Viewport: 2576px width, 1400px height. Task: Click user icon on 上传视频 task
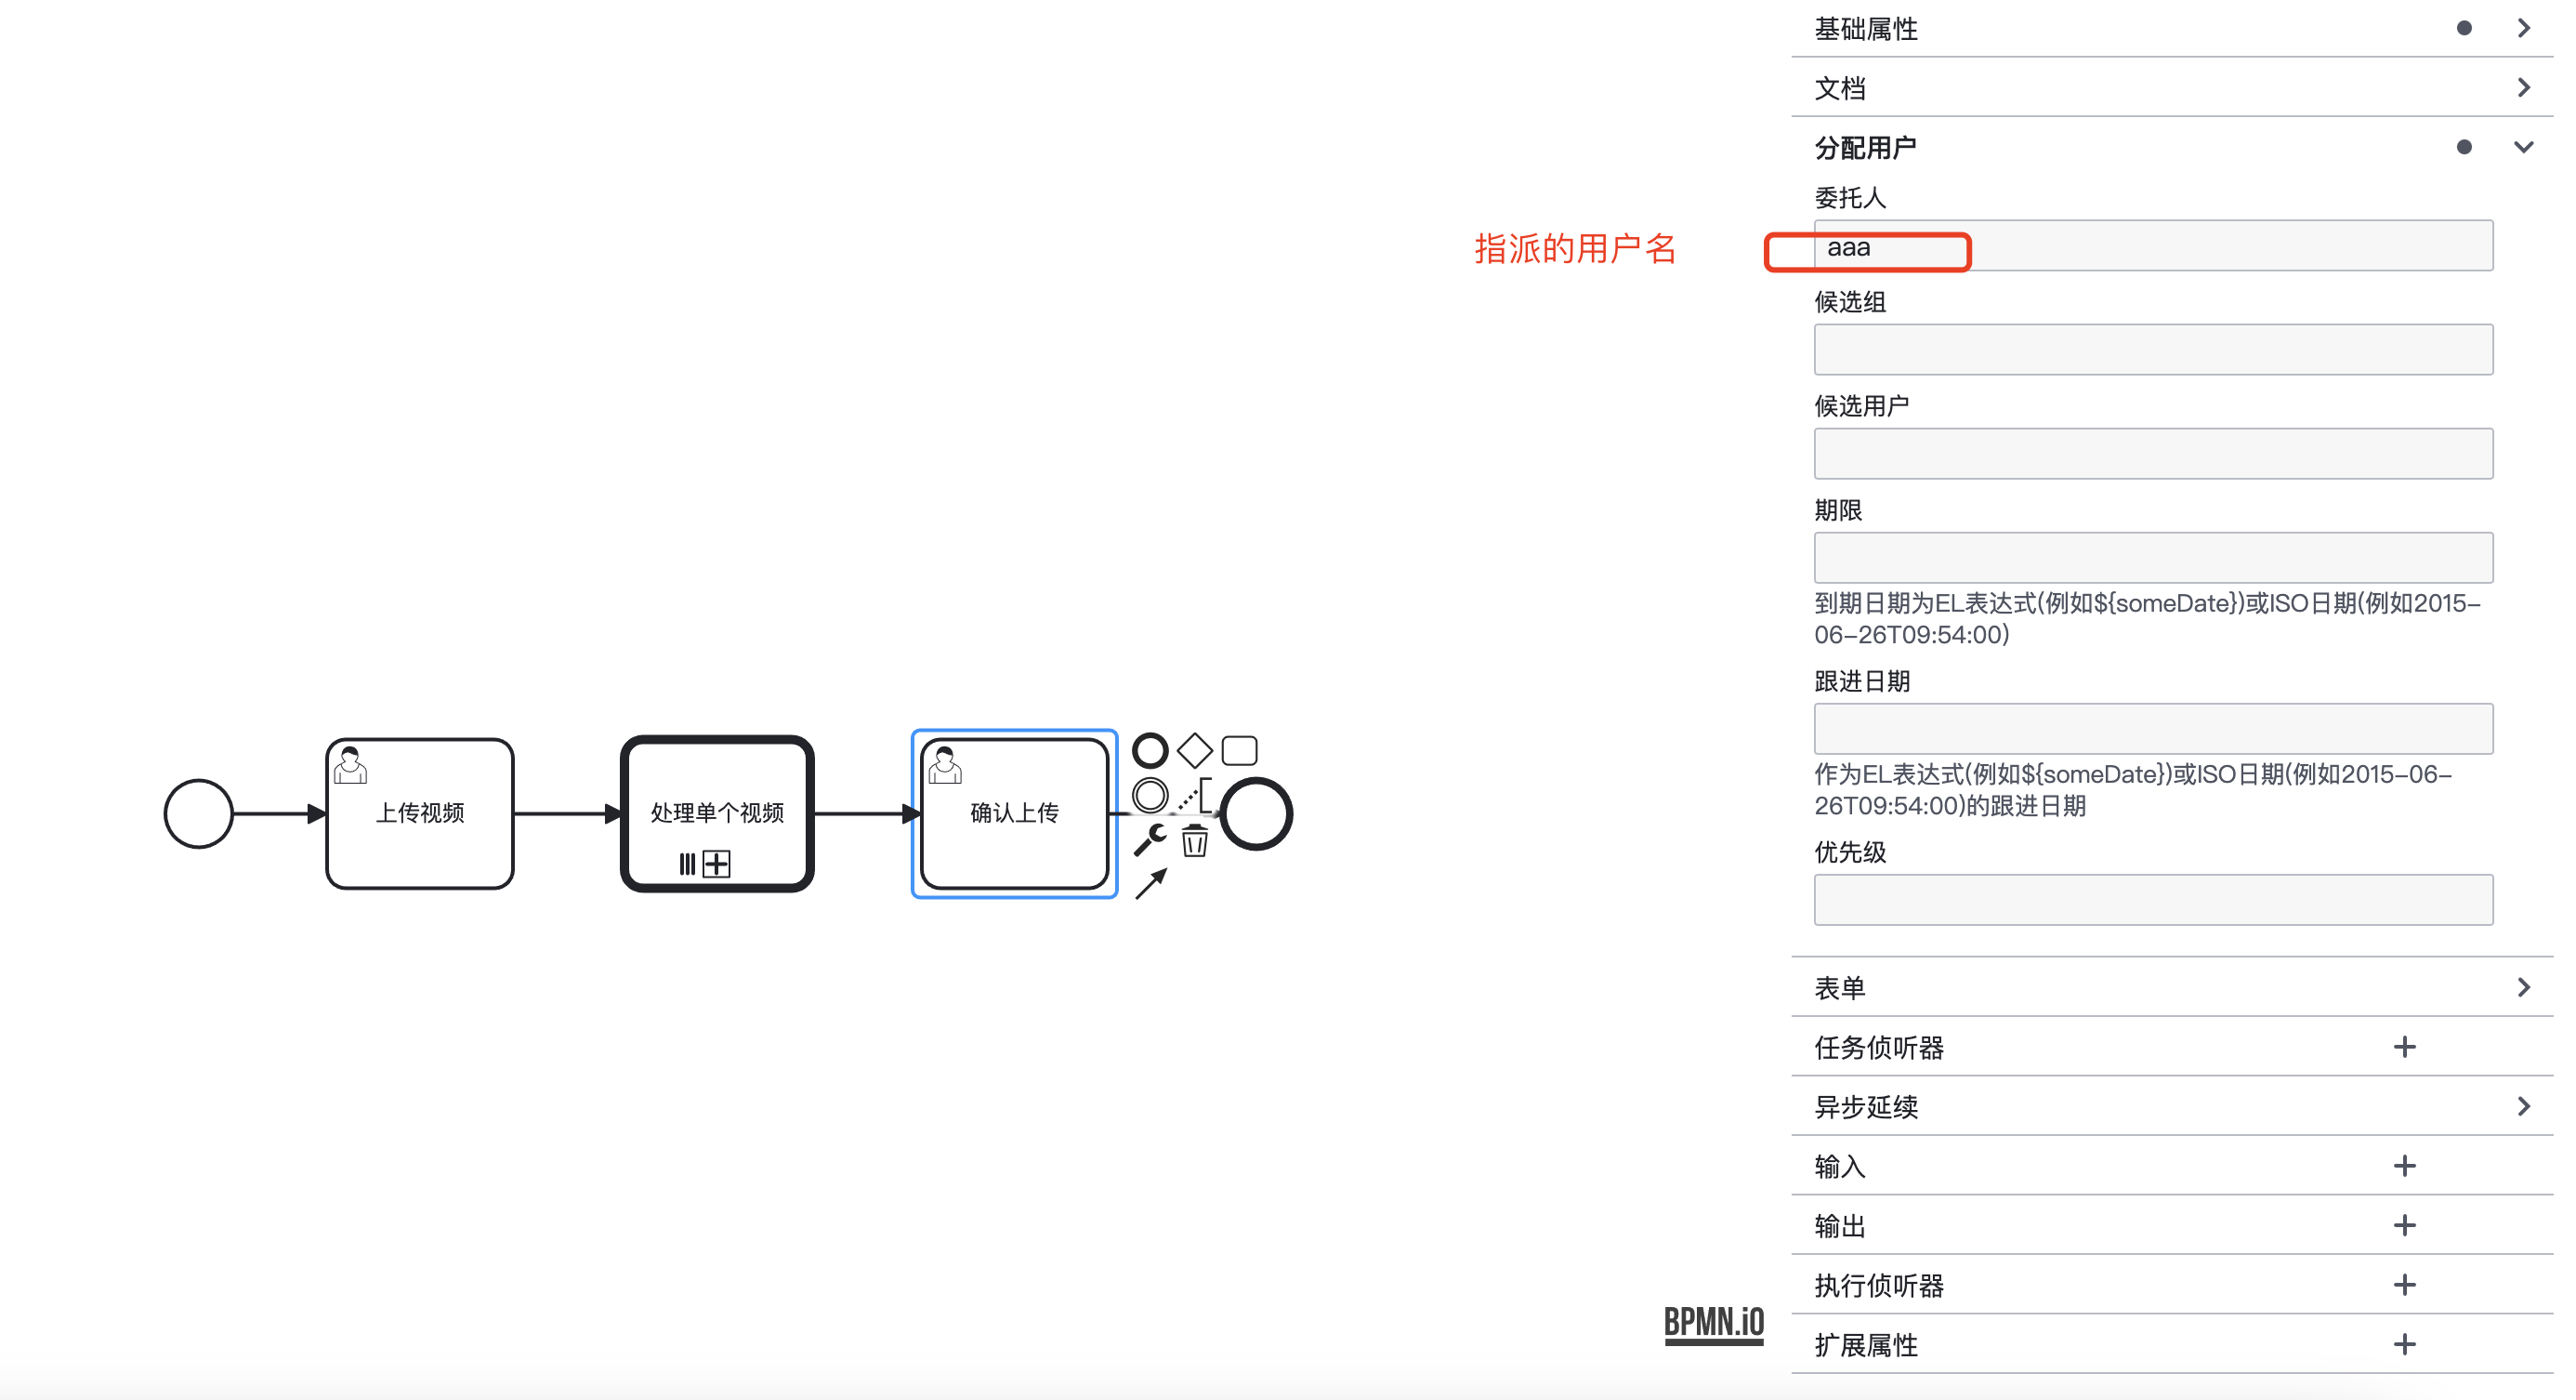[350, 765]
